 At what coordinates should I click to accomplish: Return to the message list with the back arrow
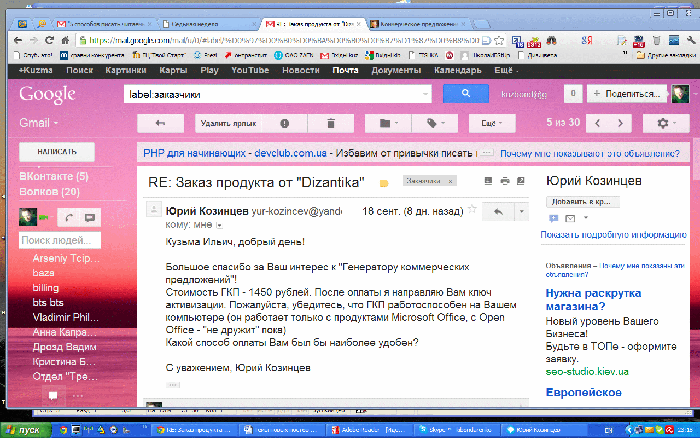(160, 123)
